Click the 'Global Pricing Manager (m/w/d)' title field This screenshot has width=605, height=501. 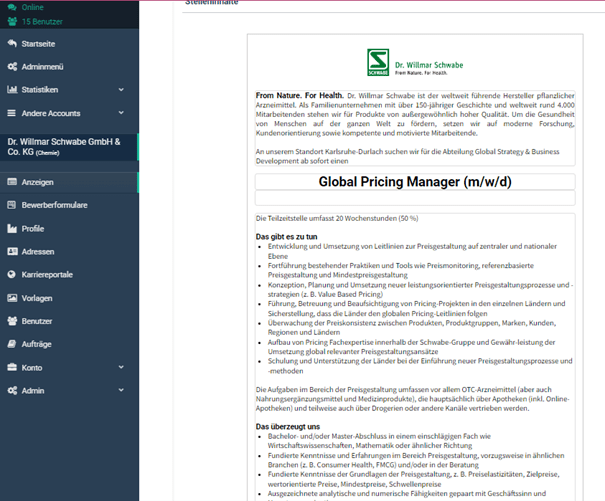414,182
